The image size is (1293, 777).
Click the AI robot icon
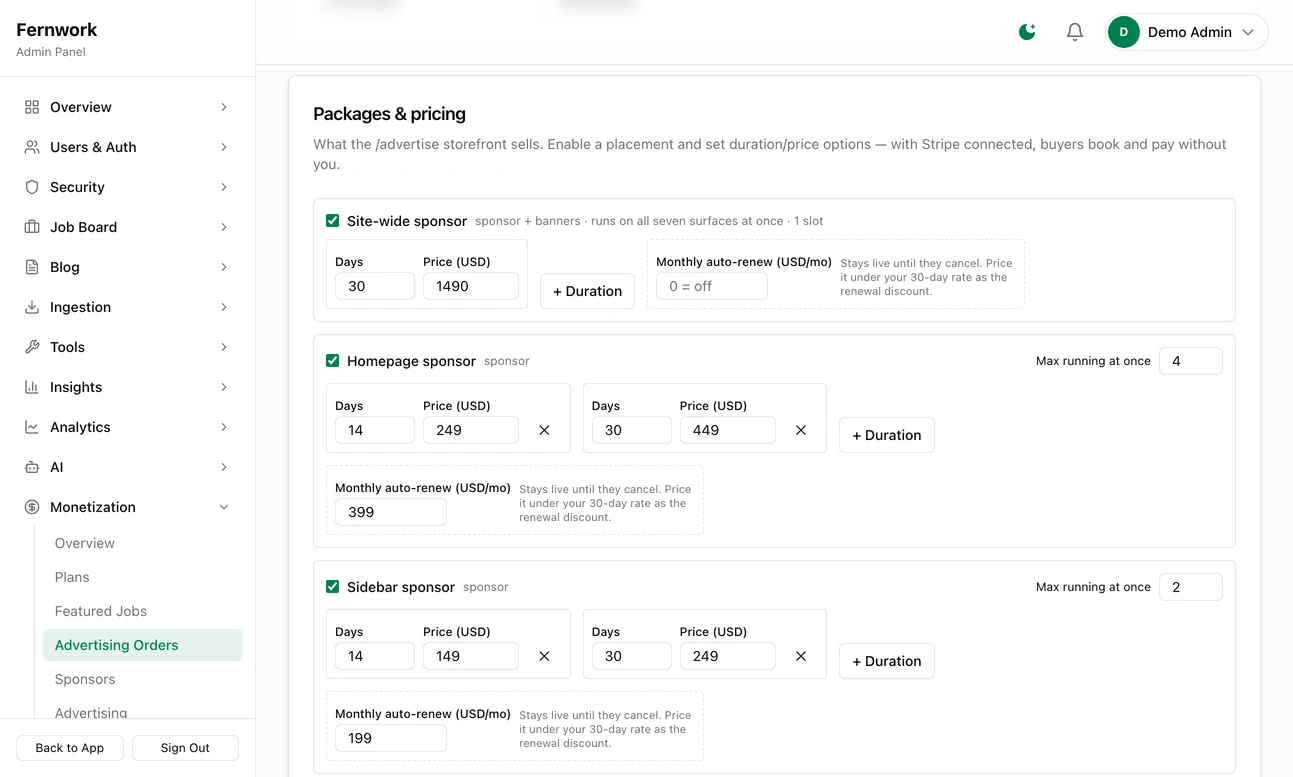pos(32,467)
